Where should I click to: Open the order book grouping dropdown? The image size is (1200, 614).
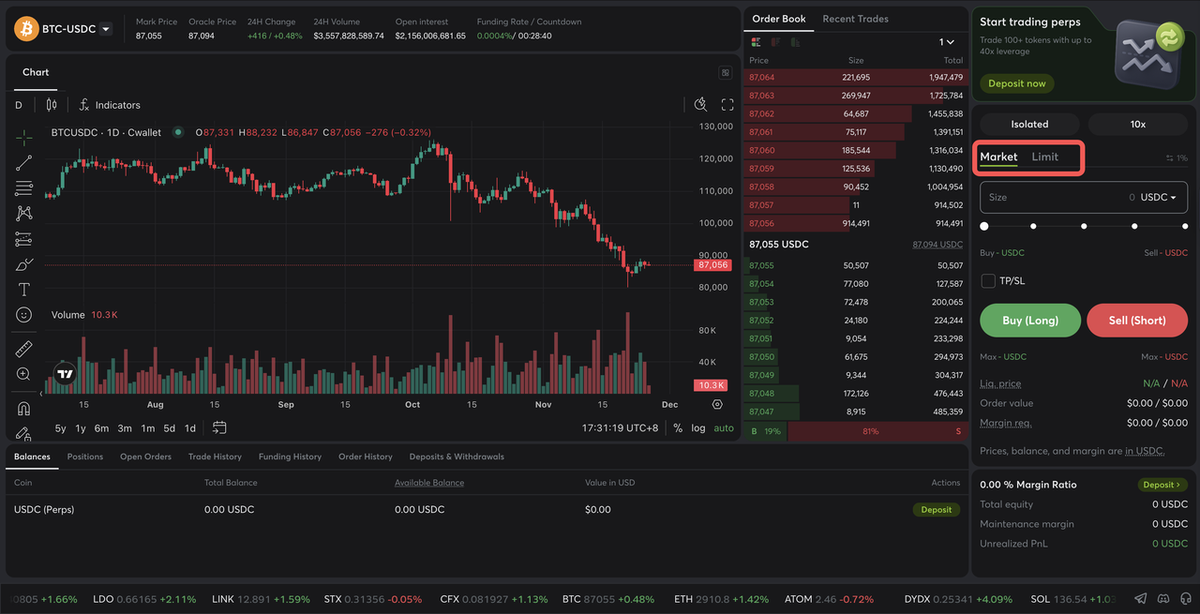(946, 42)
